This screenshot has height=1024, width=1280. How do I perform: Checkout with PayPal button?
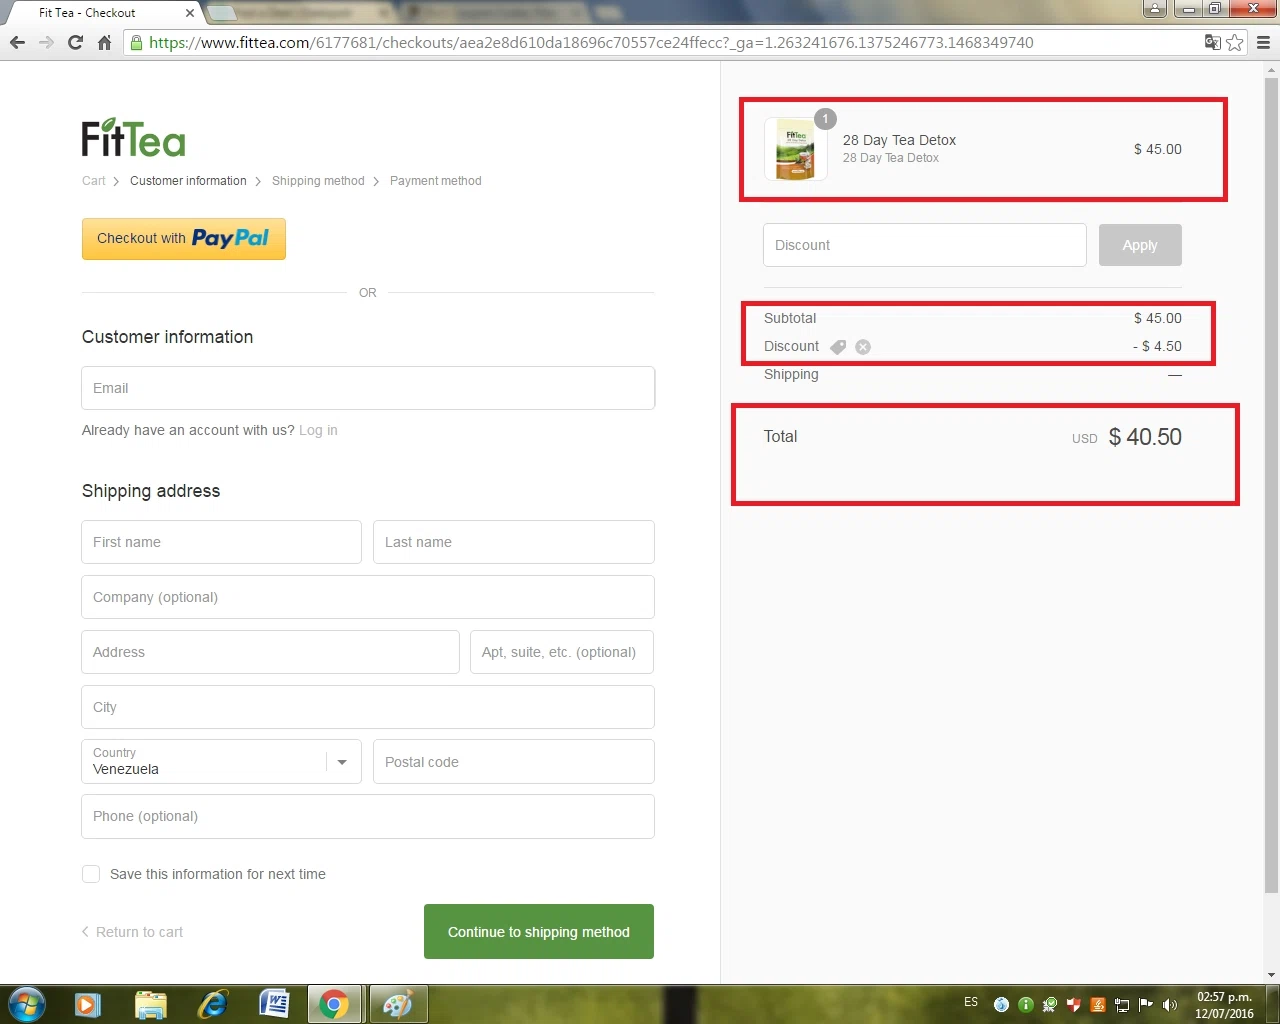pyautogui.click(x=184, y=239)
